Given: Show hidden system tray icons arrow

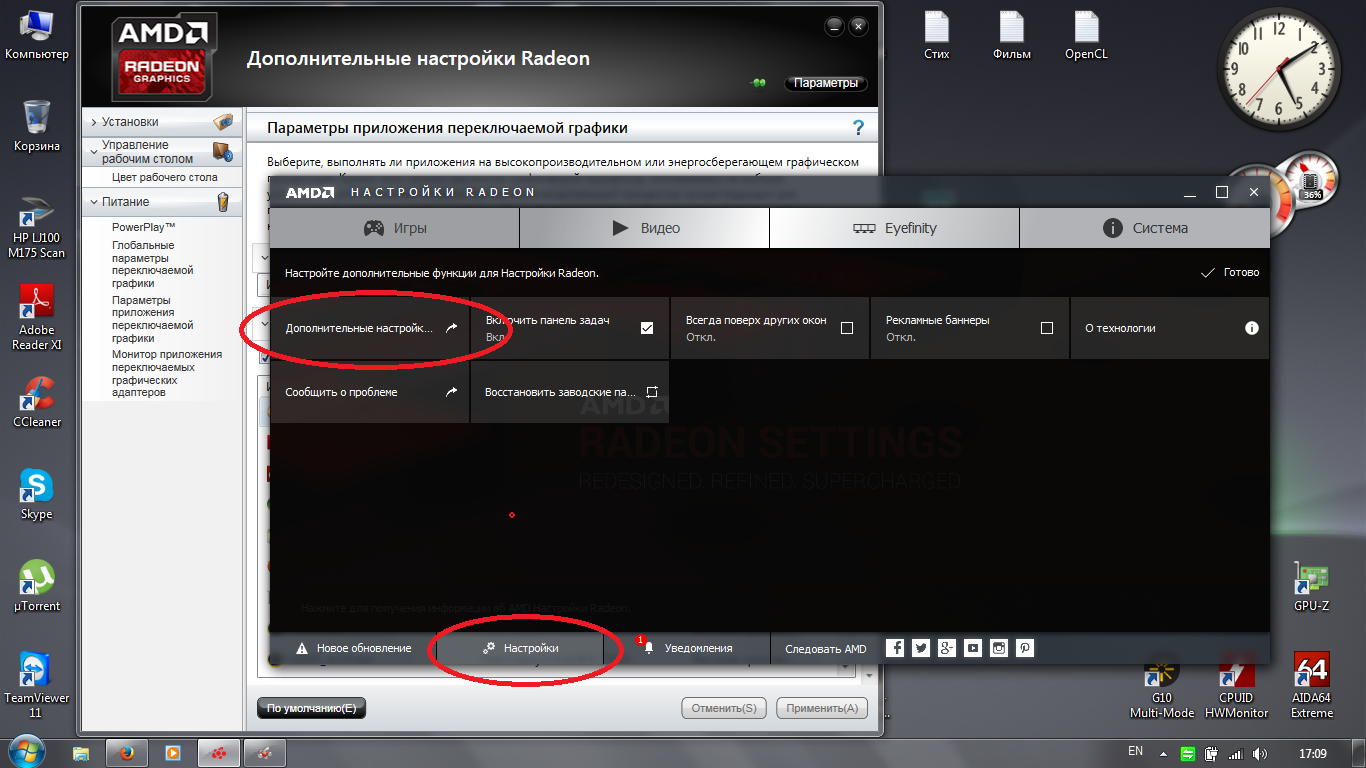Looking at the screenshot, I should click(x=1165, y=753).
